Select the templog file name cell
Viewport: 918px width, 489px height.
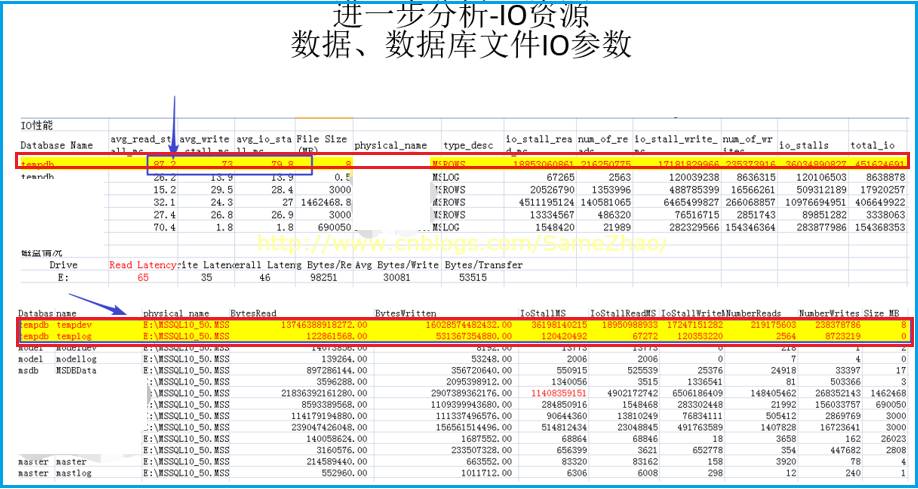tap(76, 337)
